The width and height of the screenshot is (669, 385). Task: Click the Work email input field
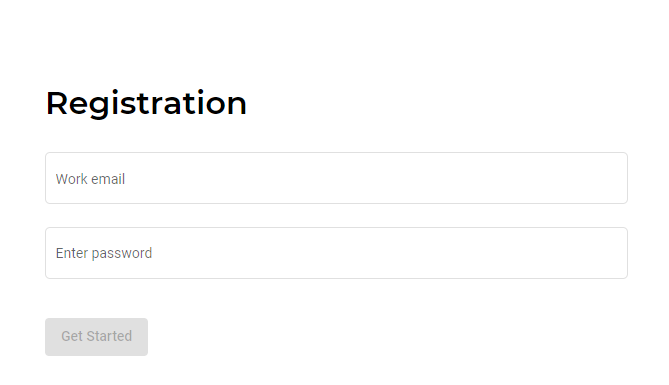click(x=336, y=178)
